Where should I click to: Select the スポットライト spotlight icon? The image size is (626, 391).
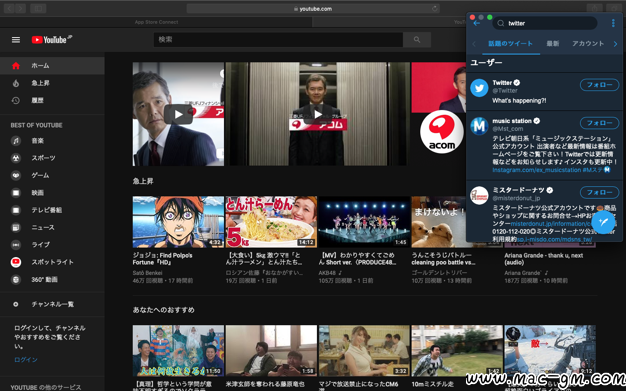coord(16,262)
